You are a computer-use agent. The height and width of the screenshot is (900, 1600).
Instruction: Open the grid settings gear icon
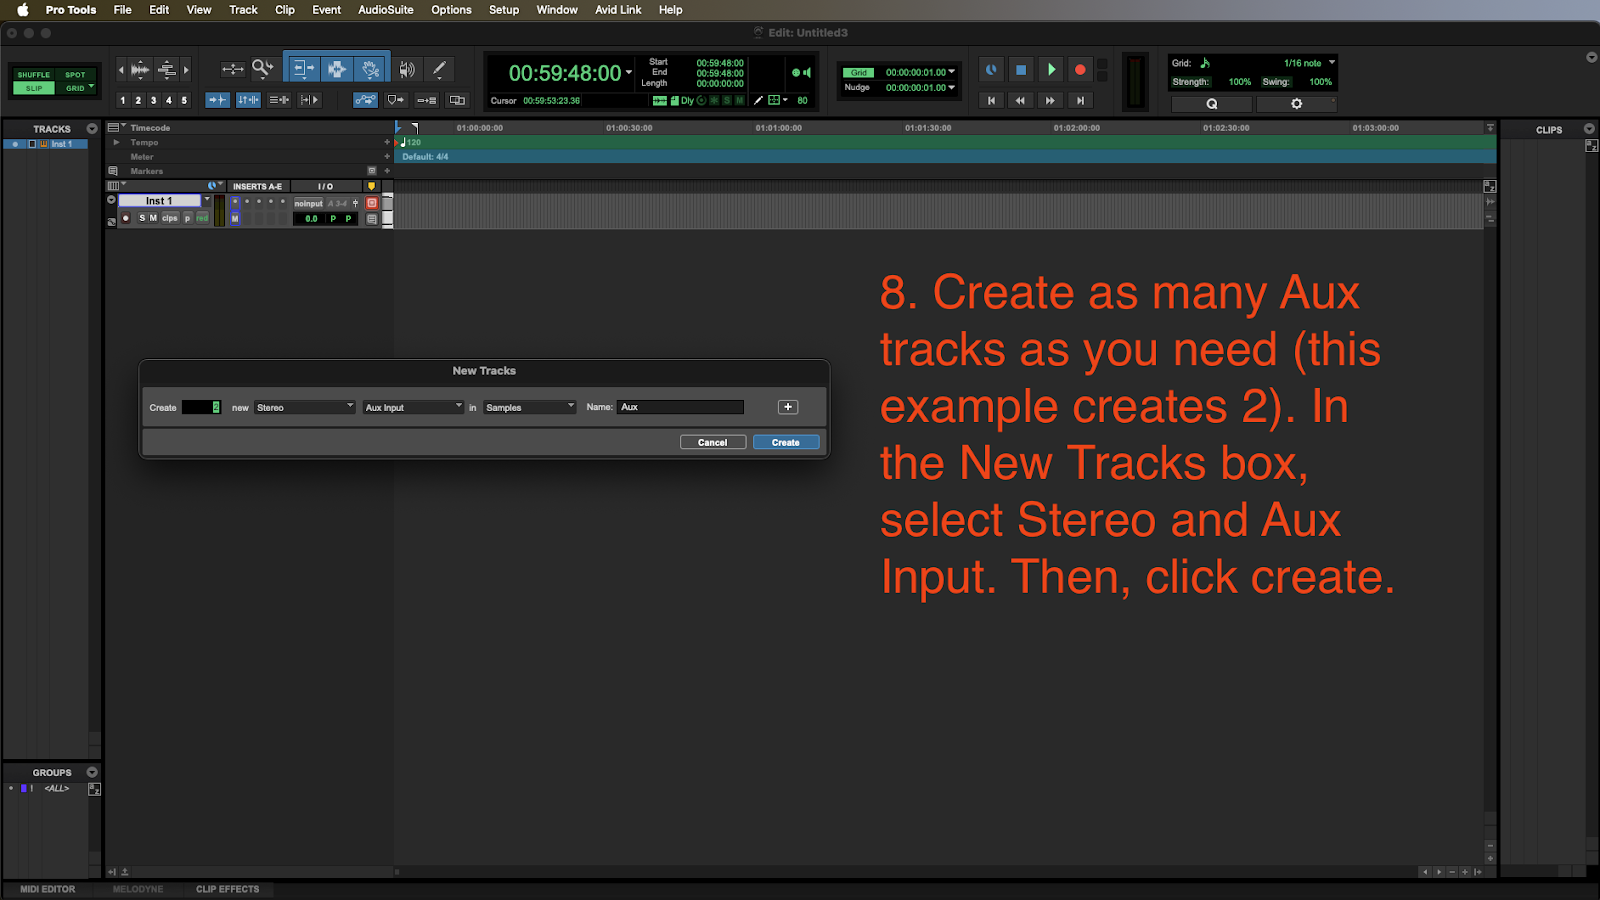[x=1296, y=104]
